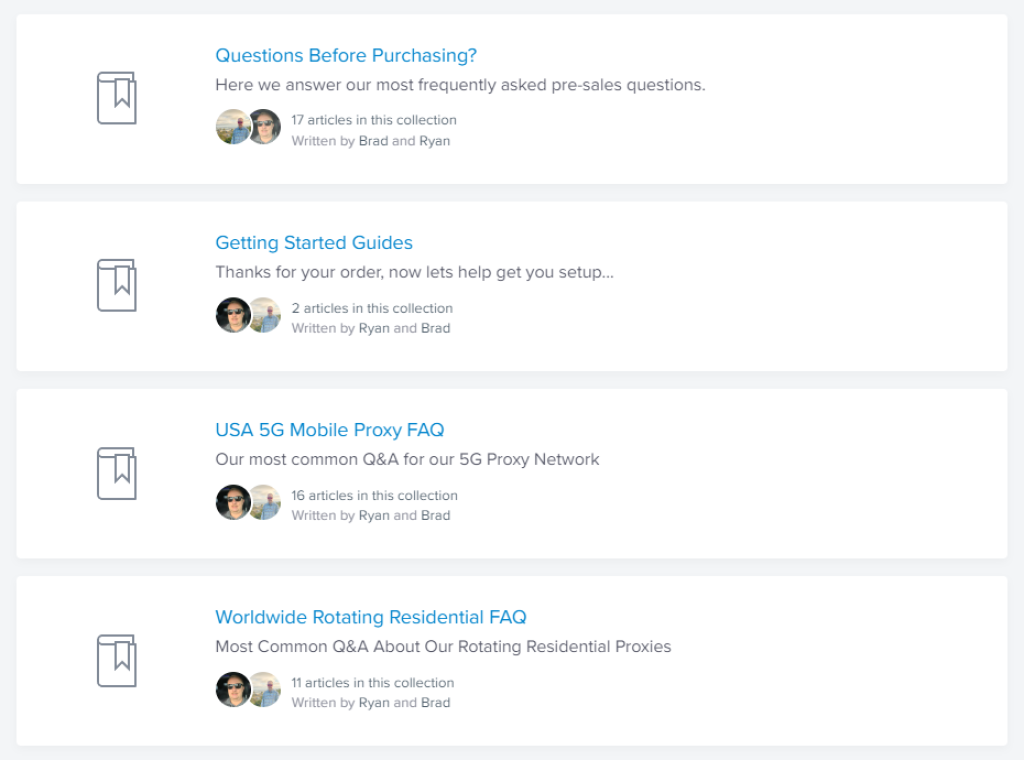Click the second author avatar under Worldwide Rotating Residential FAQ
1024x760 pixels.
266,689
